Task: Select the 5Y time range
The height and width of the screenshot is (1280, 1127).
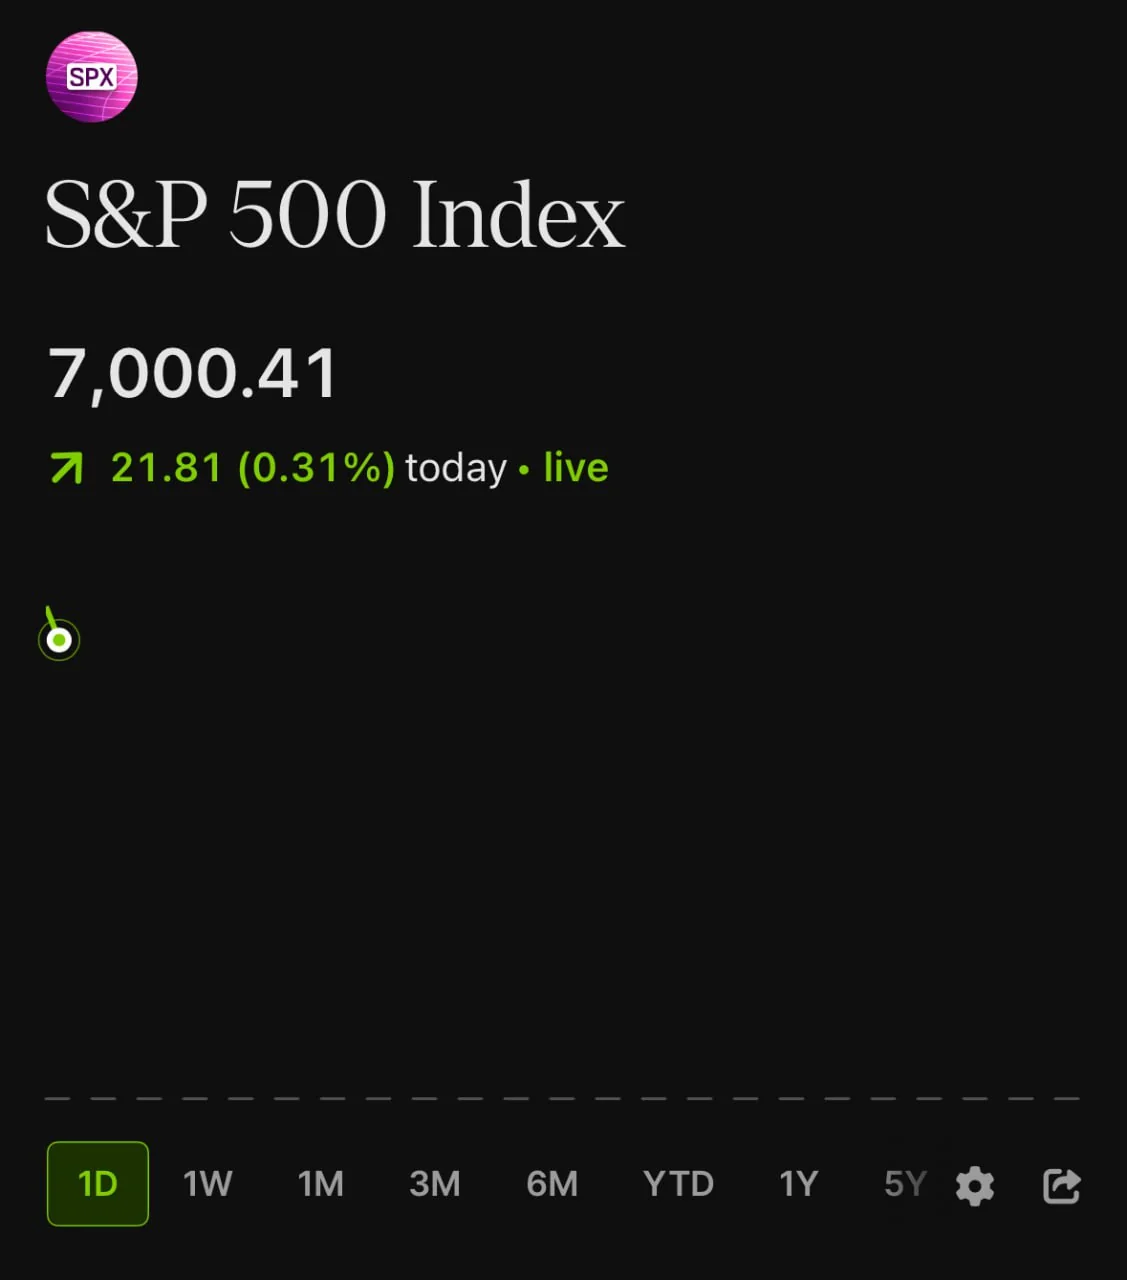Action: [x=904, y=1184]
